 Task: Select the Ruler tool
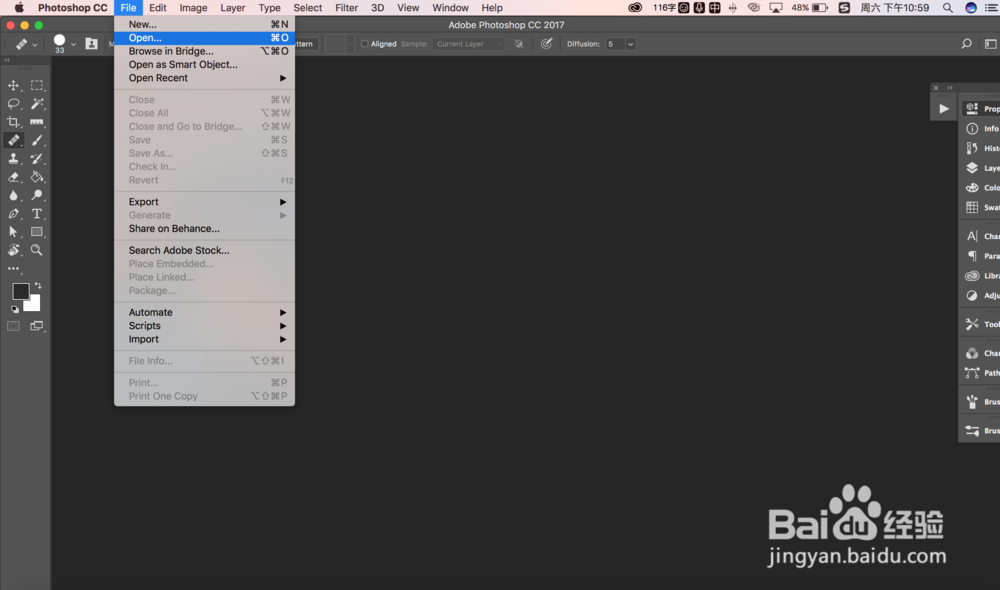click(x=37, y=122)
